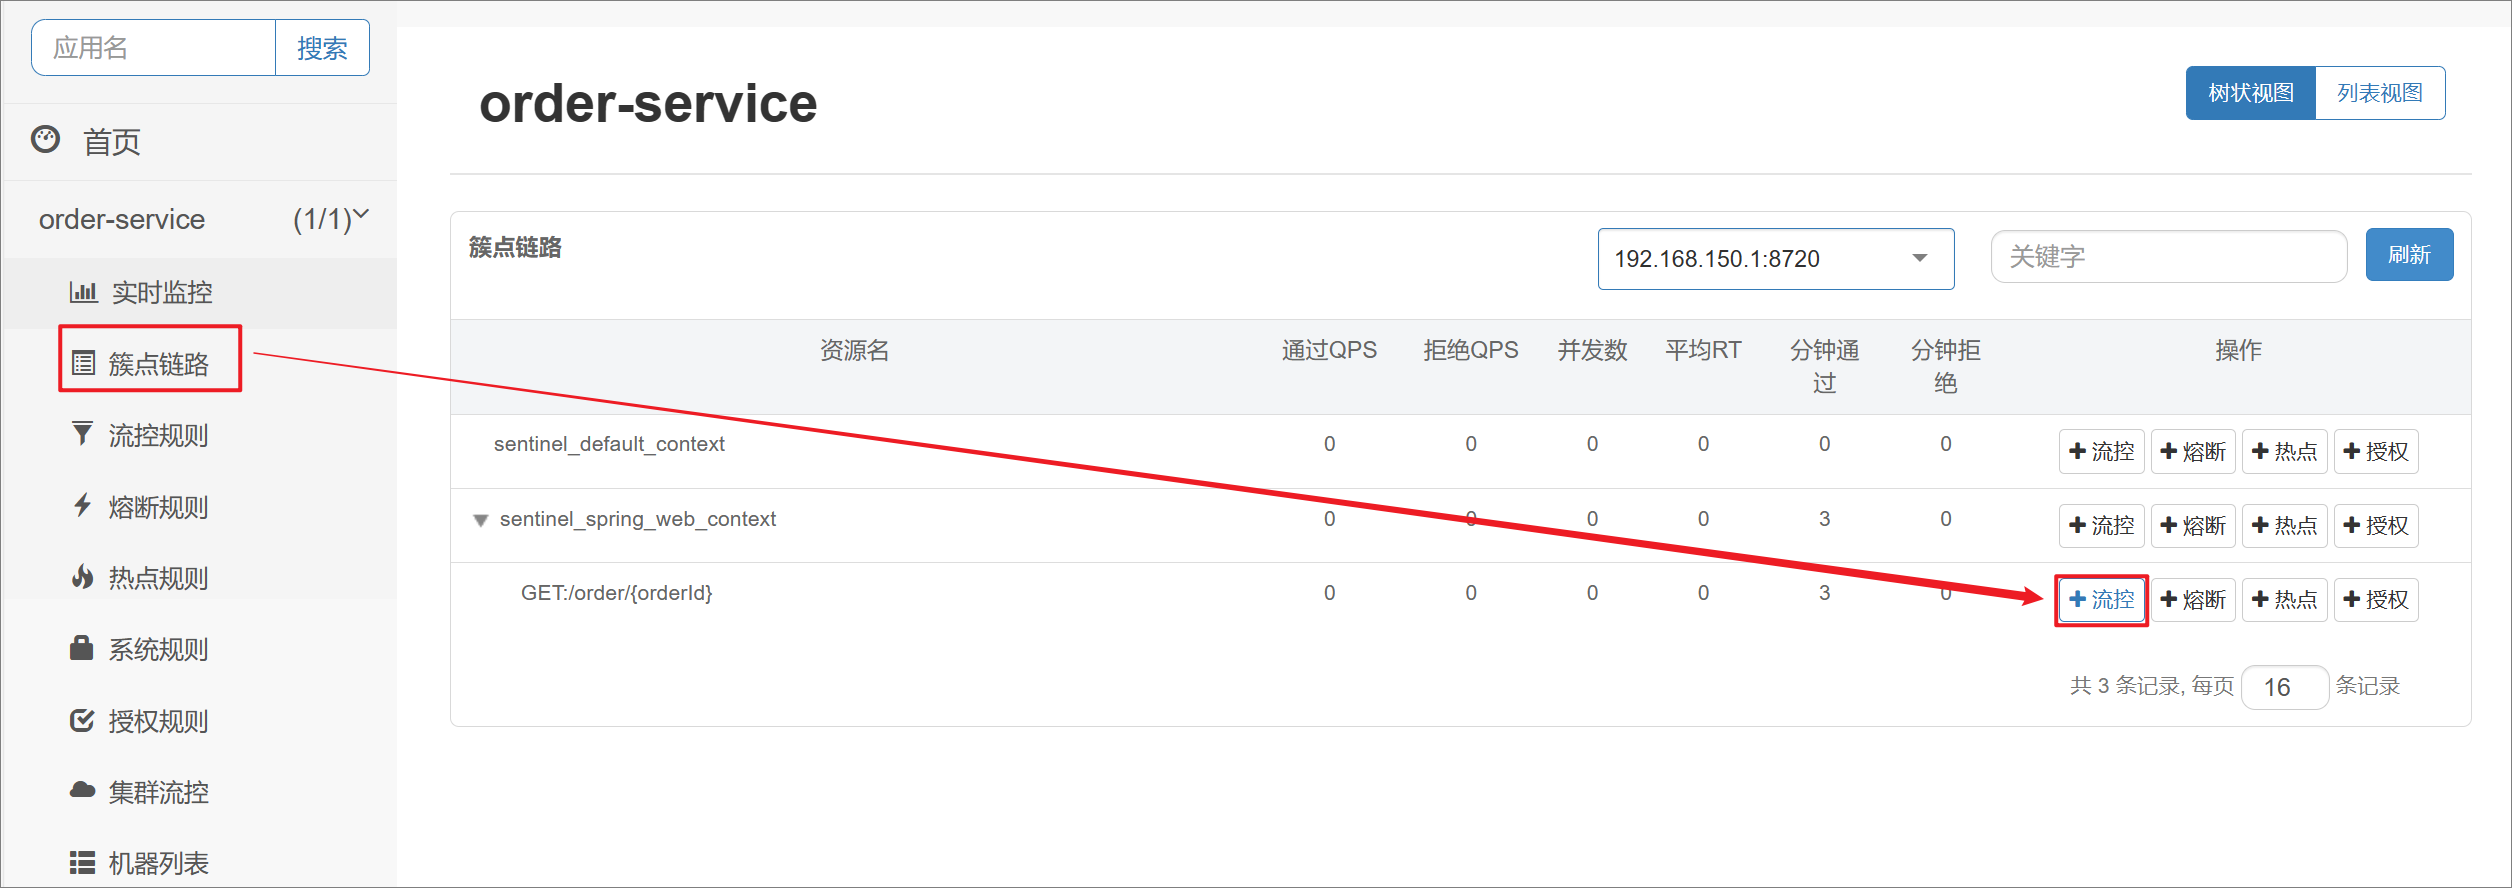The height and width of the screenshot is (888, 2512).
Task: Click the 刷新 button
Action: [x=2409, y=255]
